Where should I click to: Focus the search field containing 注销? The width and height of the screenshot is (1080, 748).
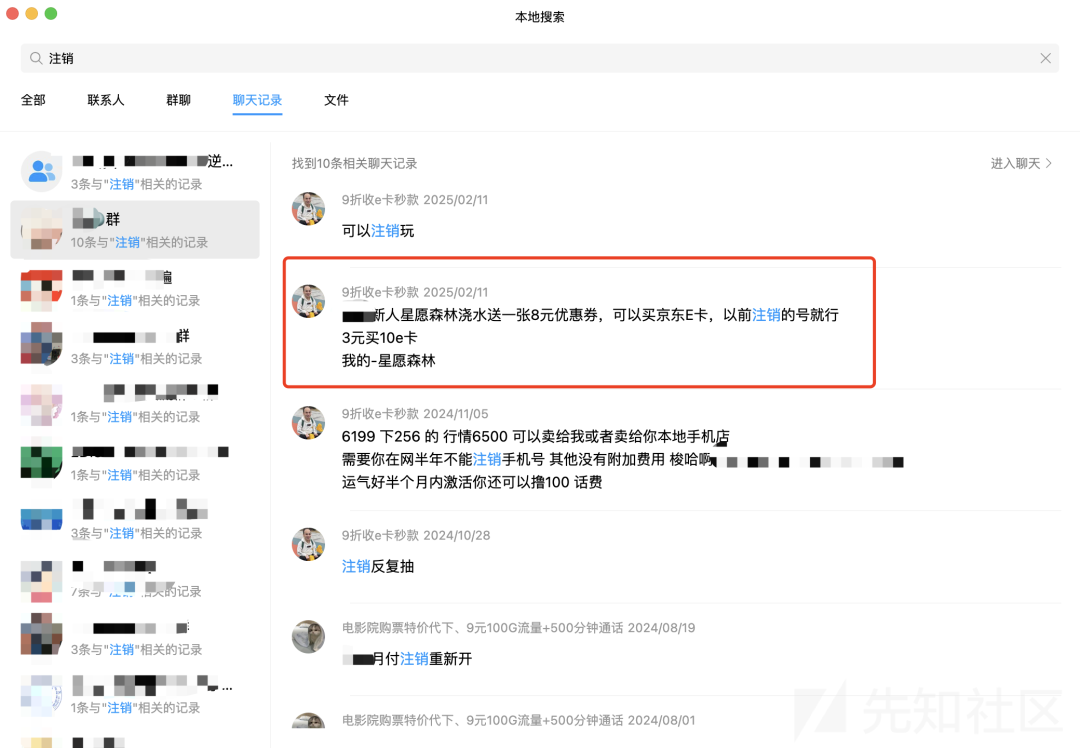pos(539,59)
